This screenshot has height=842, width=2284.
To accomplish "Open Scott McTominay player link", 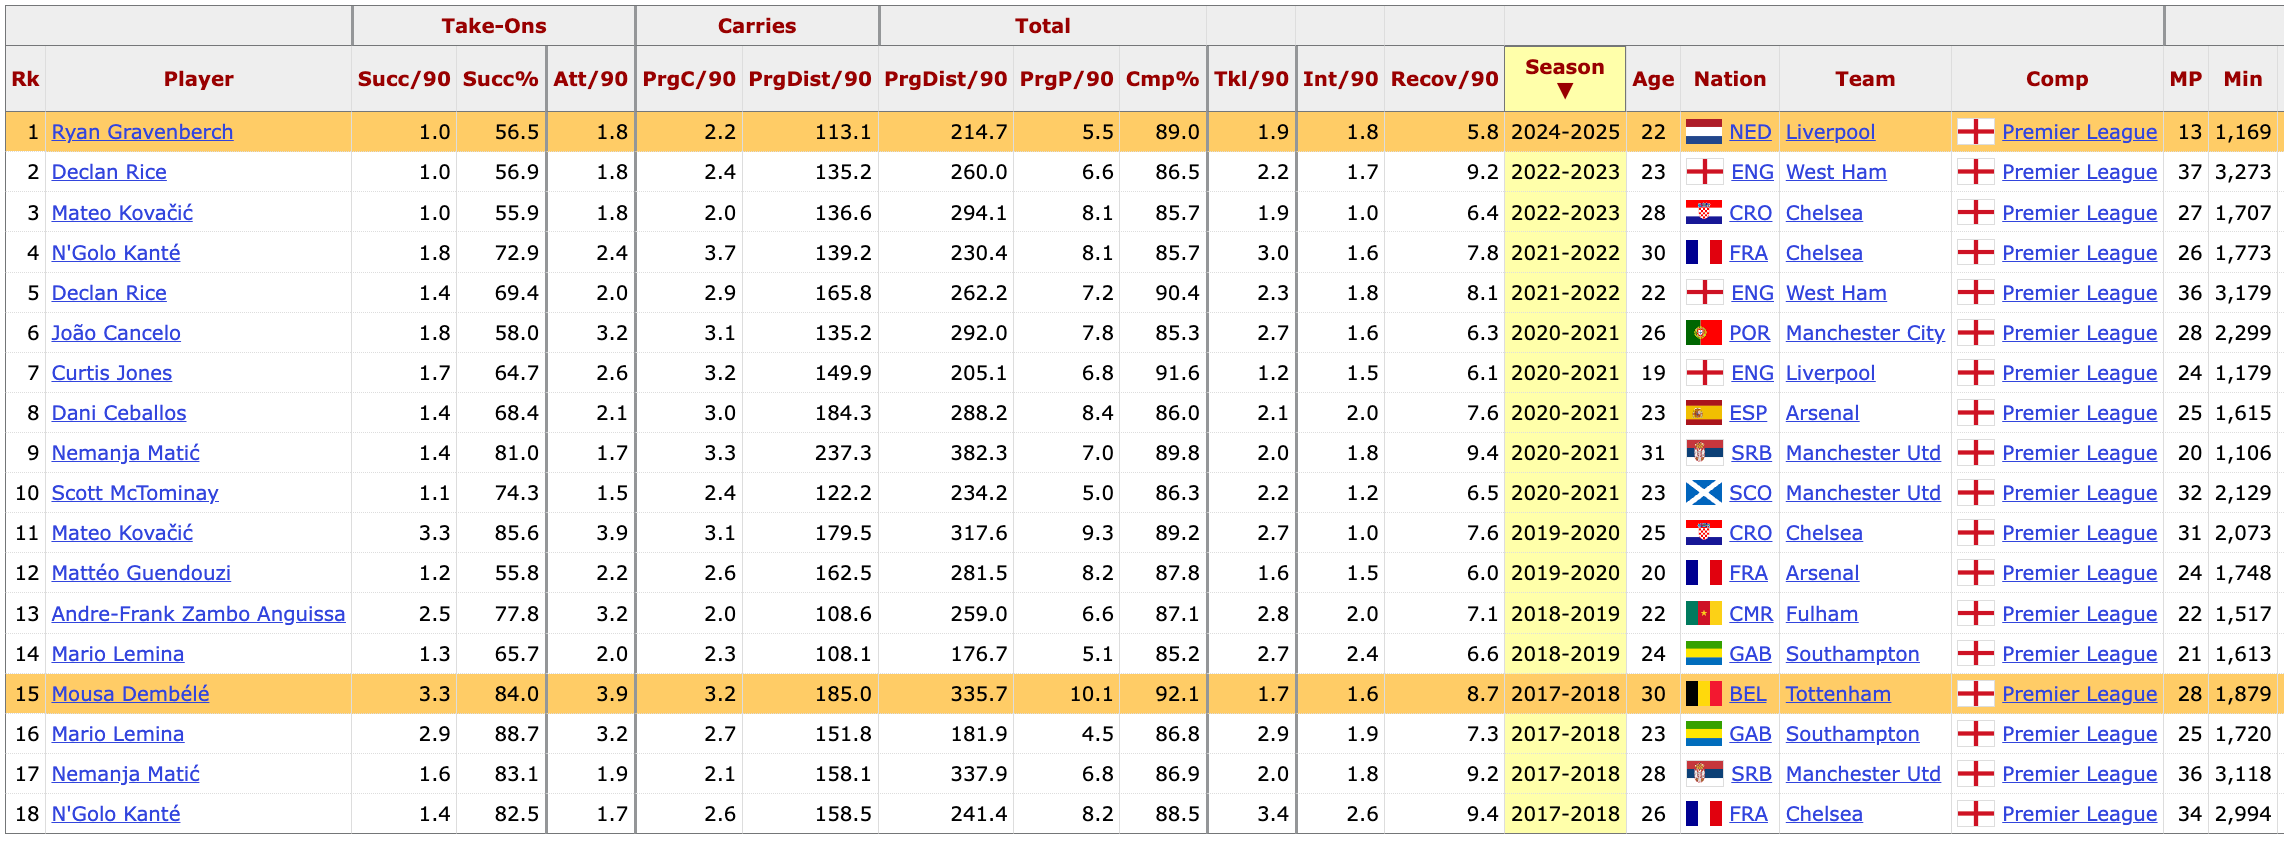I will [135, 493].
